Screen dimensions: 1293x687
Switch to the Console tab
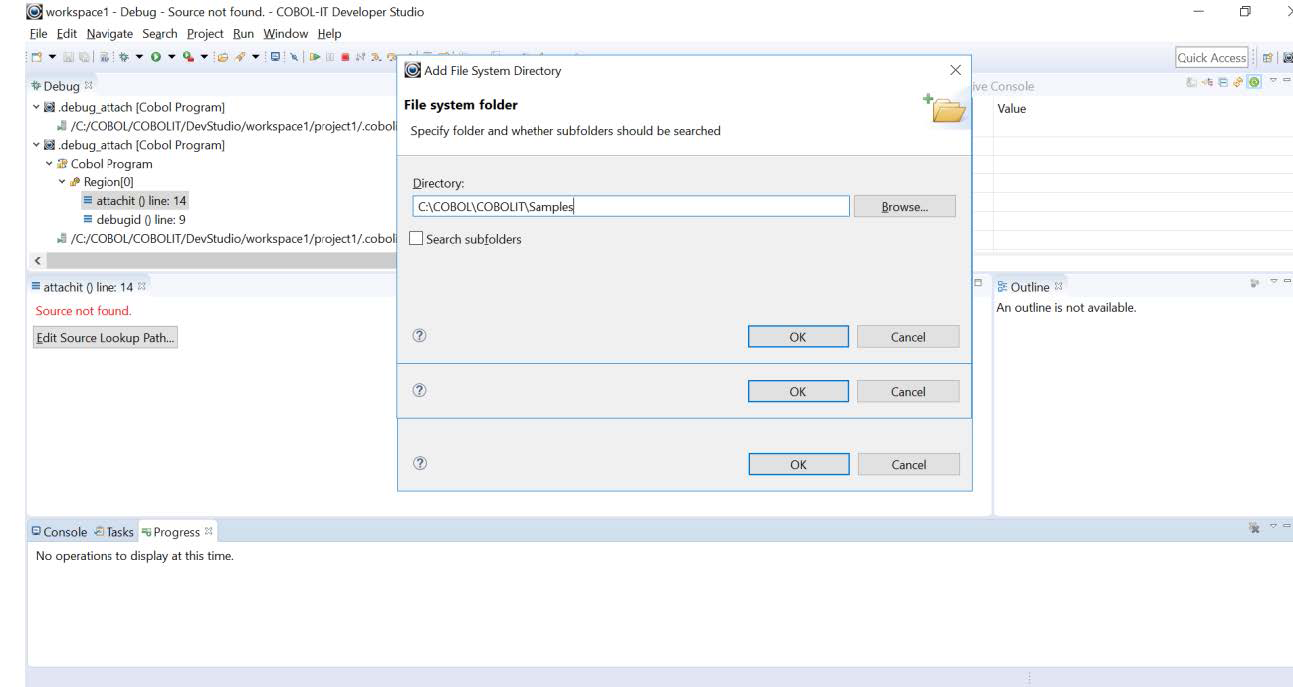point(59,532)
